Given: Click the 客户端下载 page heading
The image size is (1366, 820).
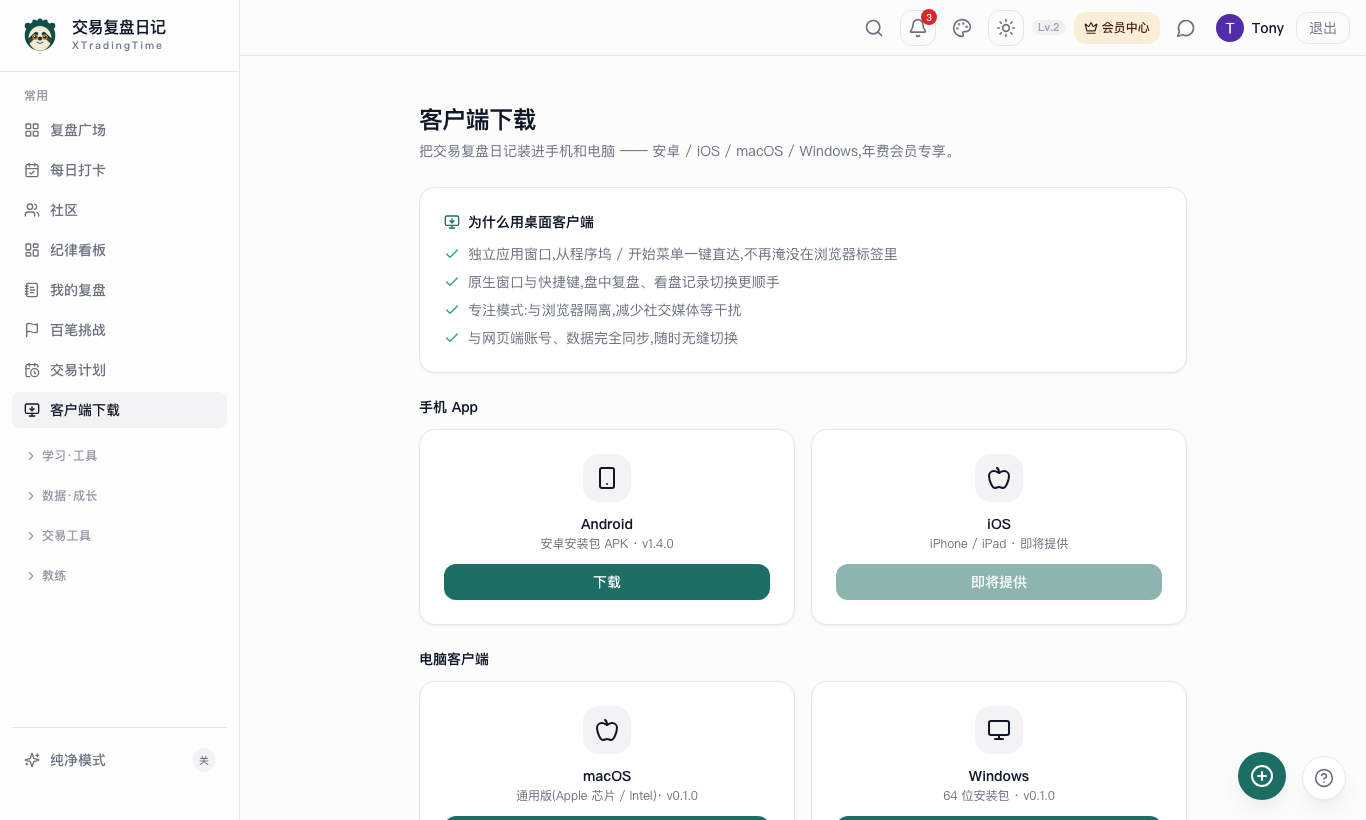Looking at the screenshot, I should click(478, 120).
